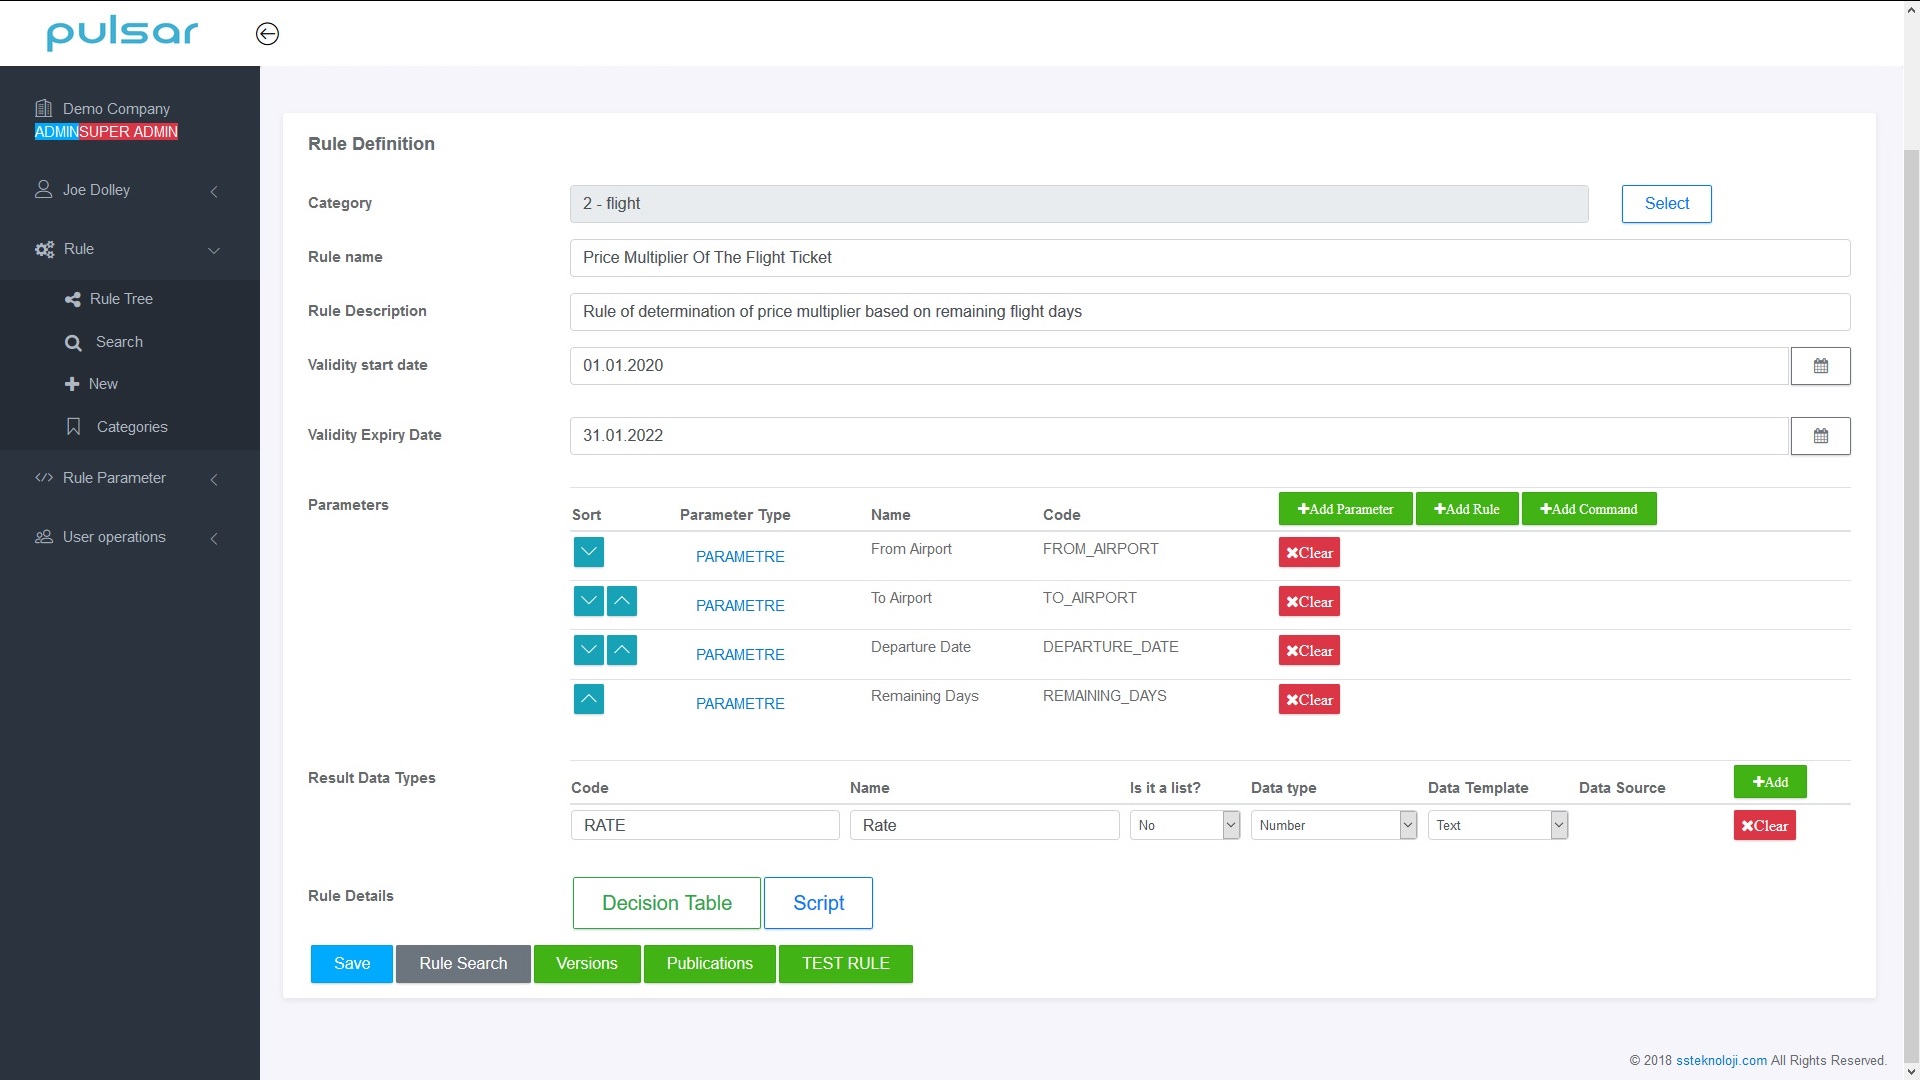Click into the Rule name field
Image resolution: width=1920 pixels, height=1080 pixels.
[x=1209, y=258]
